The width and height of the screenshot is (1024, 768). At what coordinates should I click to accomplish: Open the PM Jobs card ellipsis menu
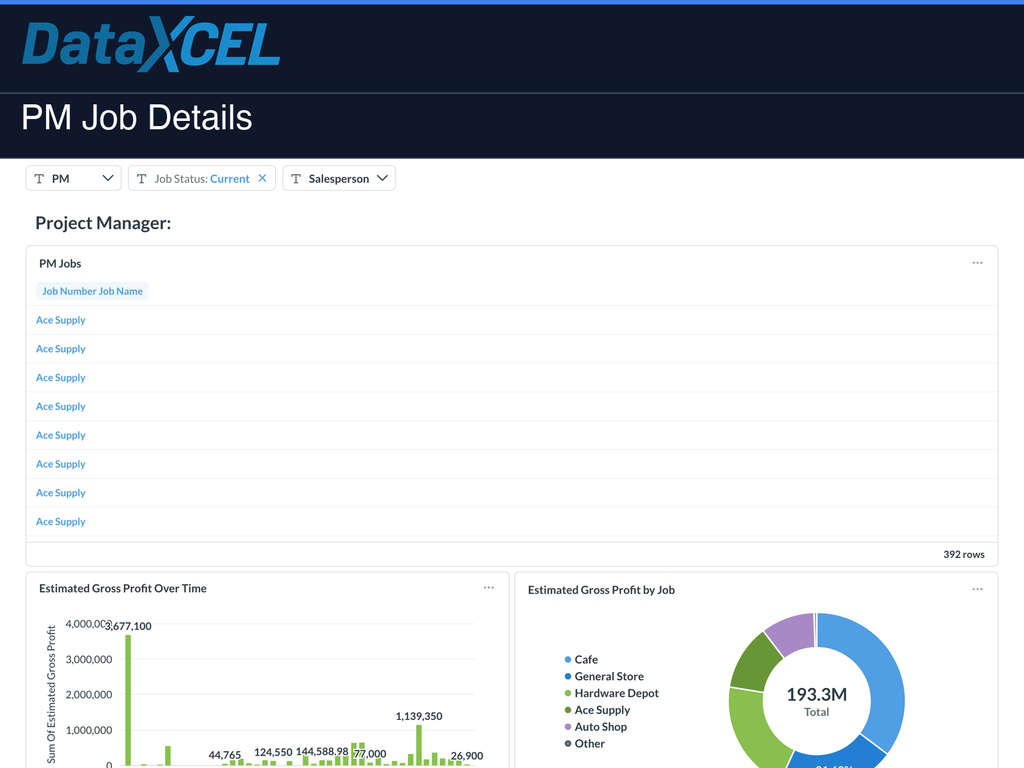click(x=977, y=263)
